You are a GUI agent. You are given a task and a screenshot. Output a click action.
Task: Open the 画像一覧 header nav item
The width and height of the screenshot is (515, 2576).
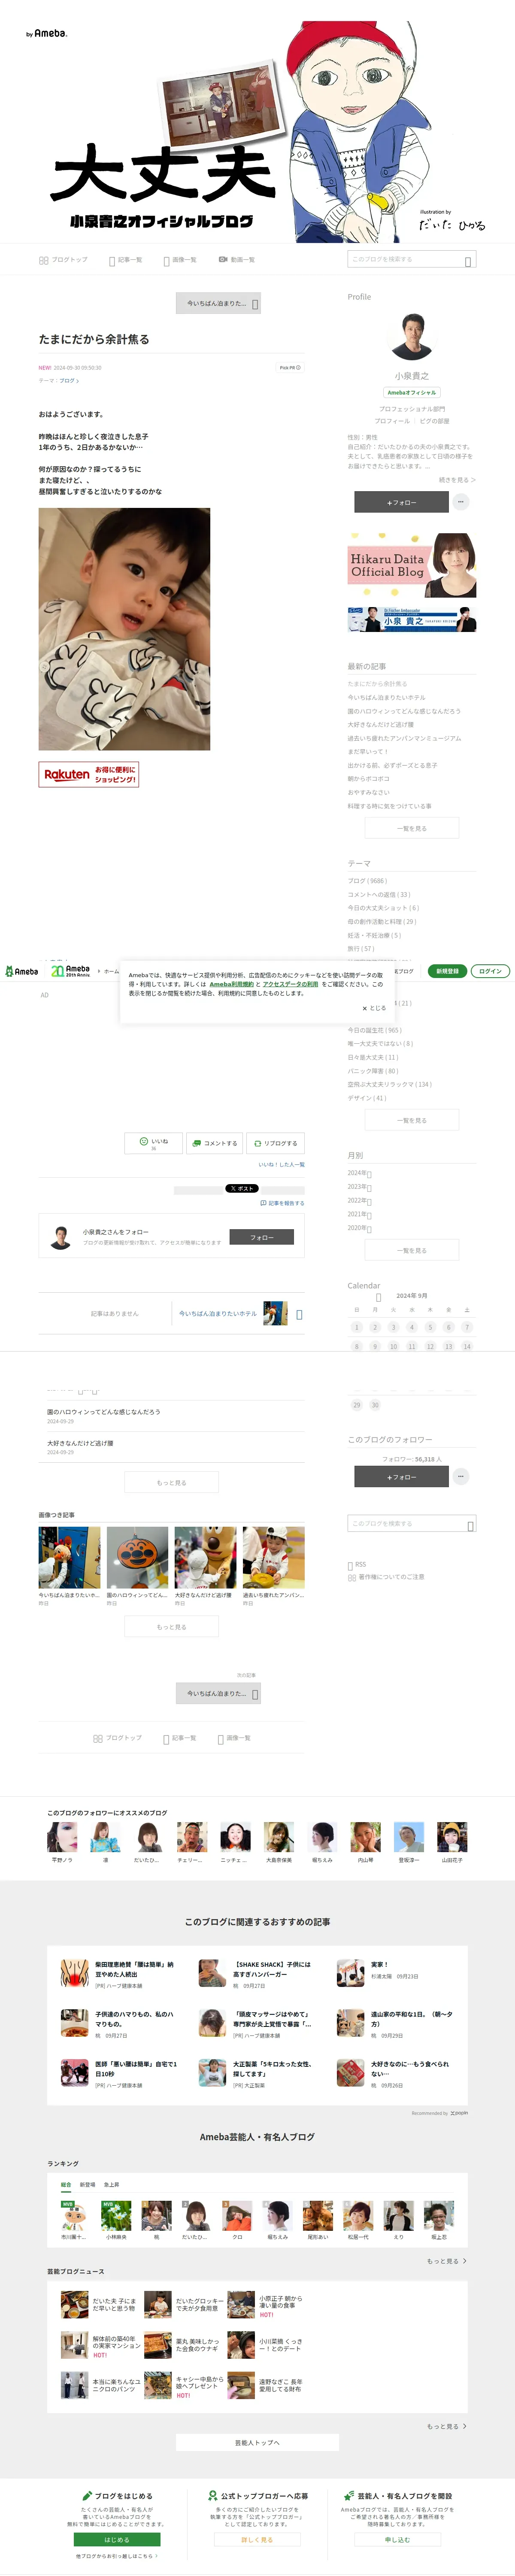[x=180, y=260]
